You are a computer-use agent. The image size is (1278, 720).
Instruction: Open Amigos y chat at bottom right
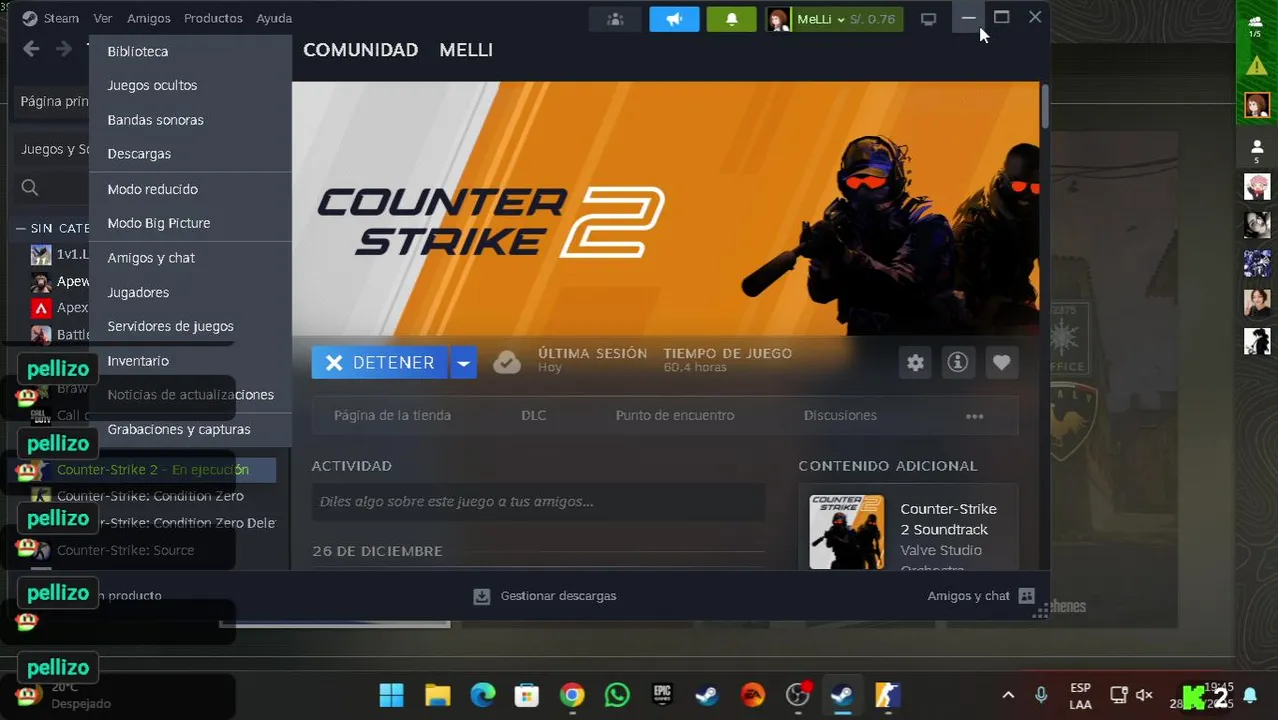[968, 595]
